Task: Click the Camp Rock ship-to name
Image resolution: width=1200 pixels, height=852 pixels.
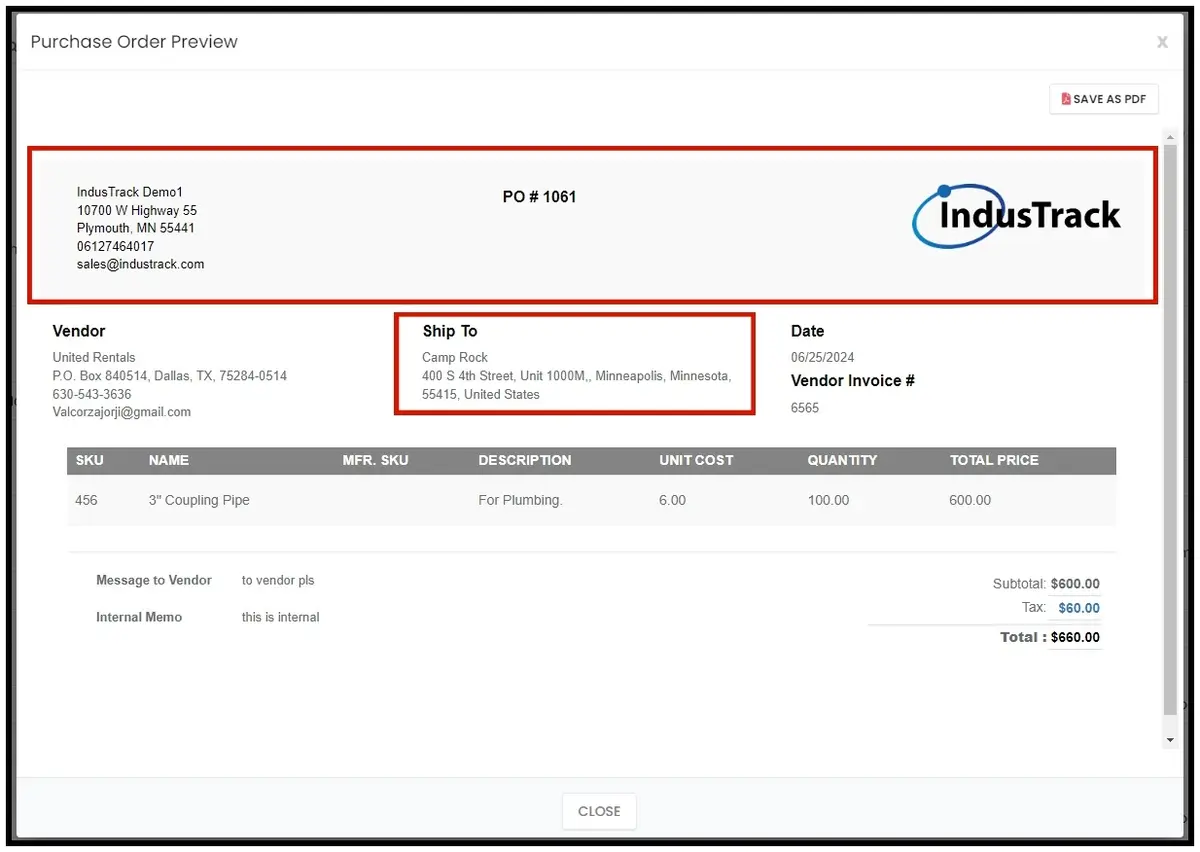Action: click(x=455, y=357)
